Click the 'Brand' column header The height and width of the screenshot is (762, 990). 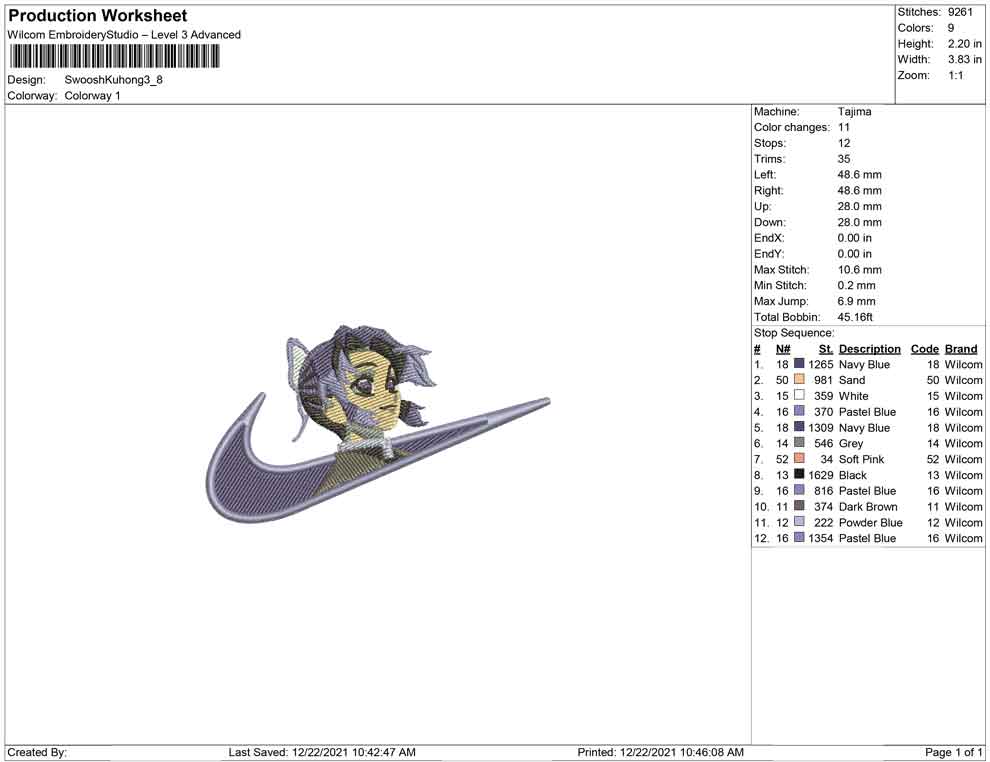tap(961, 349)
